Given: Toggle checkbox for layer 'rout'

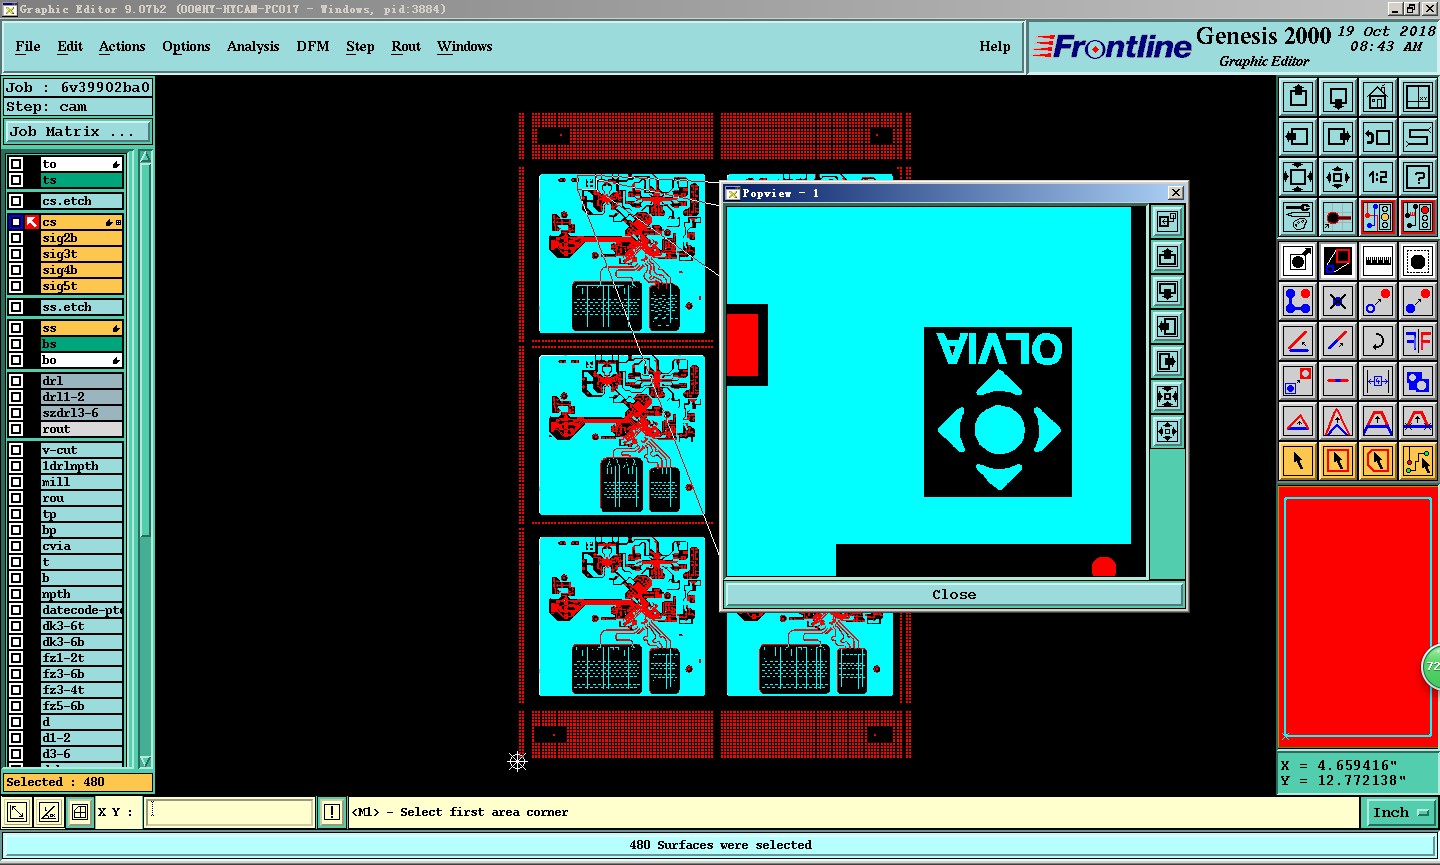Looking at the screenshot, I should pyautogui.click(x=16, y=429).
